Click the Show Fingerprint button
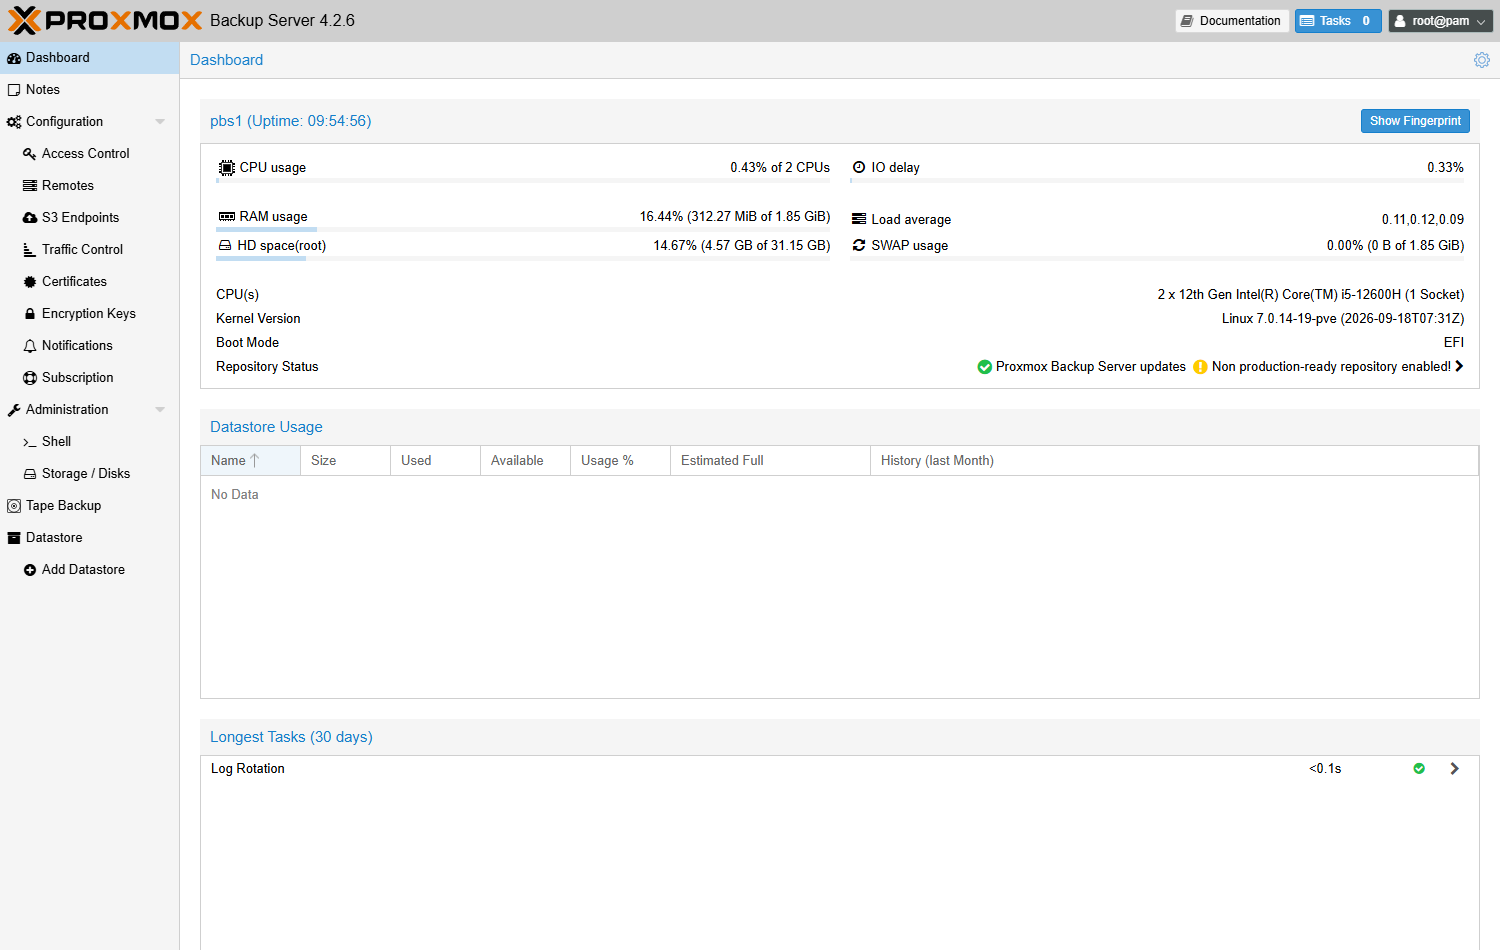The height and width of the screenshot is (950, 1500). click(x=1415, y=121)
